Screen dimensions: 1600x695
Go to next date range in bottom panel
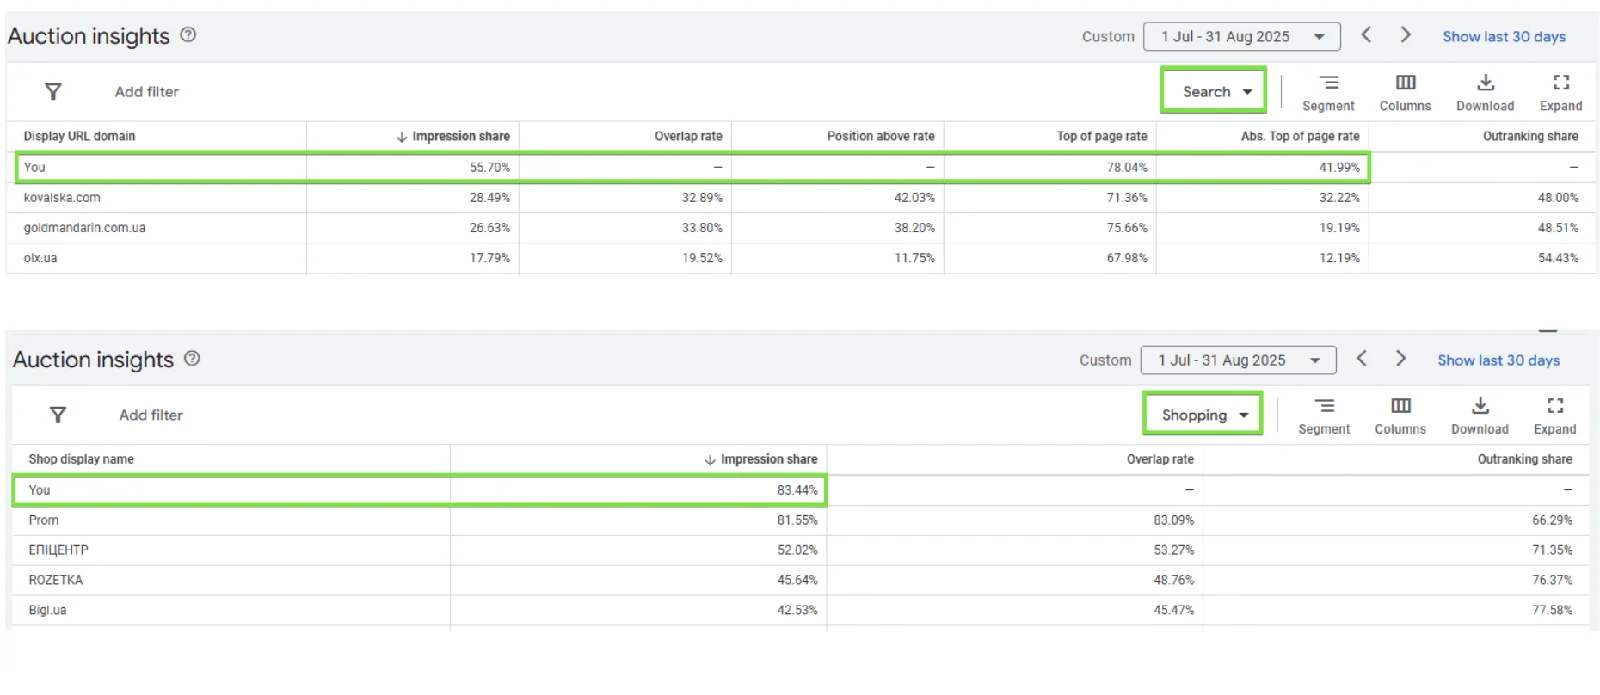coord(1400,358)
